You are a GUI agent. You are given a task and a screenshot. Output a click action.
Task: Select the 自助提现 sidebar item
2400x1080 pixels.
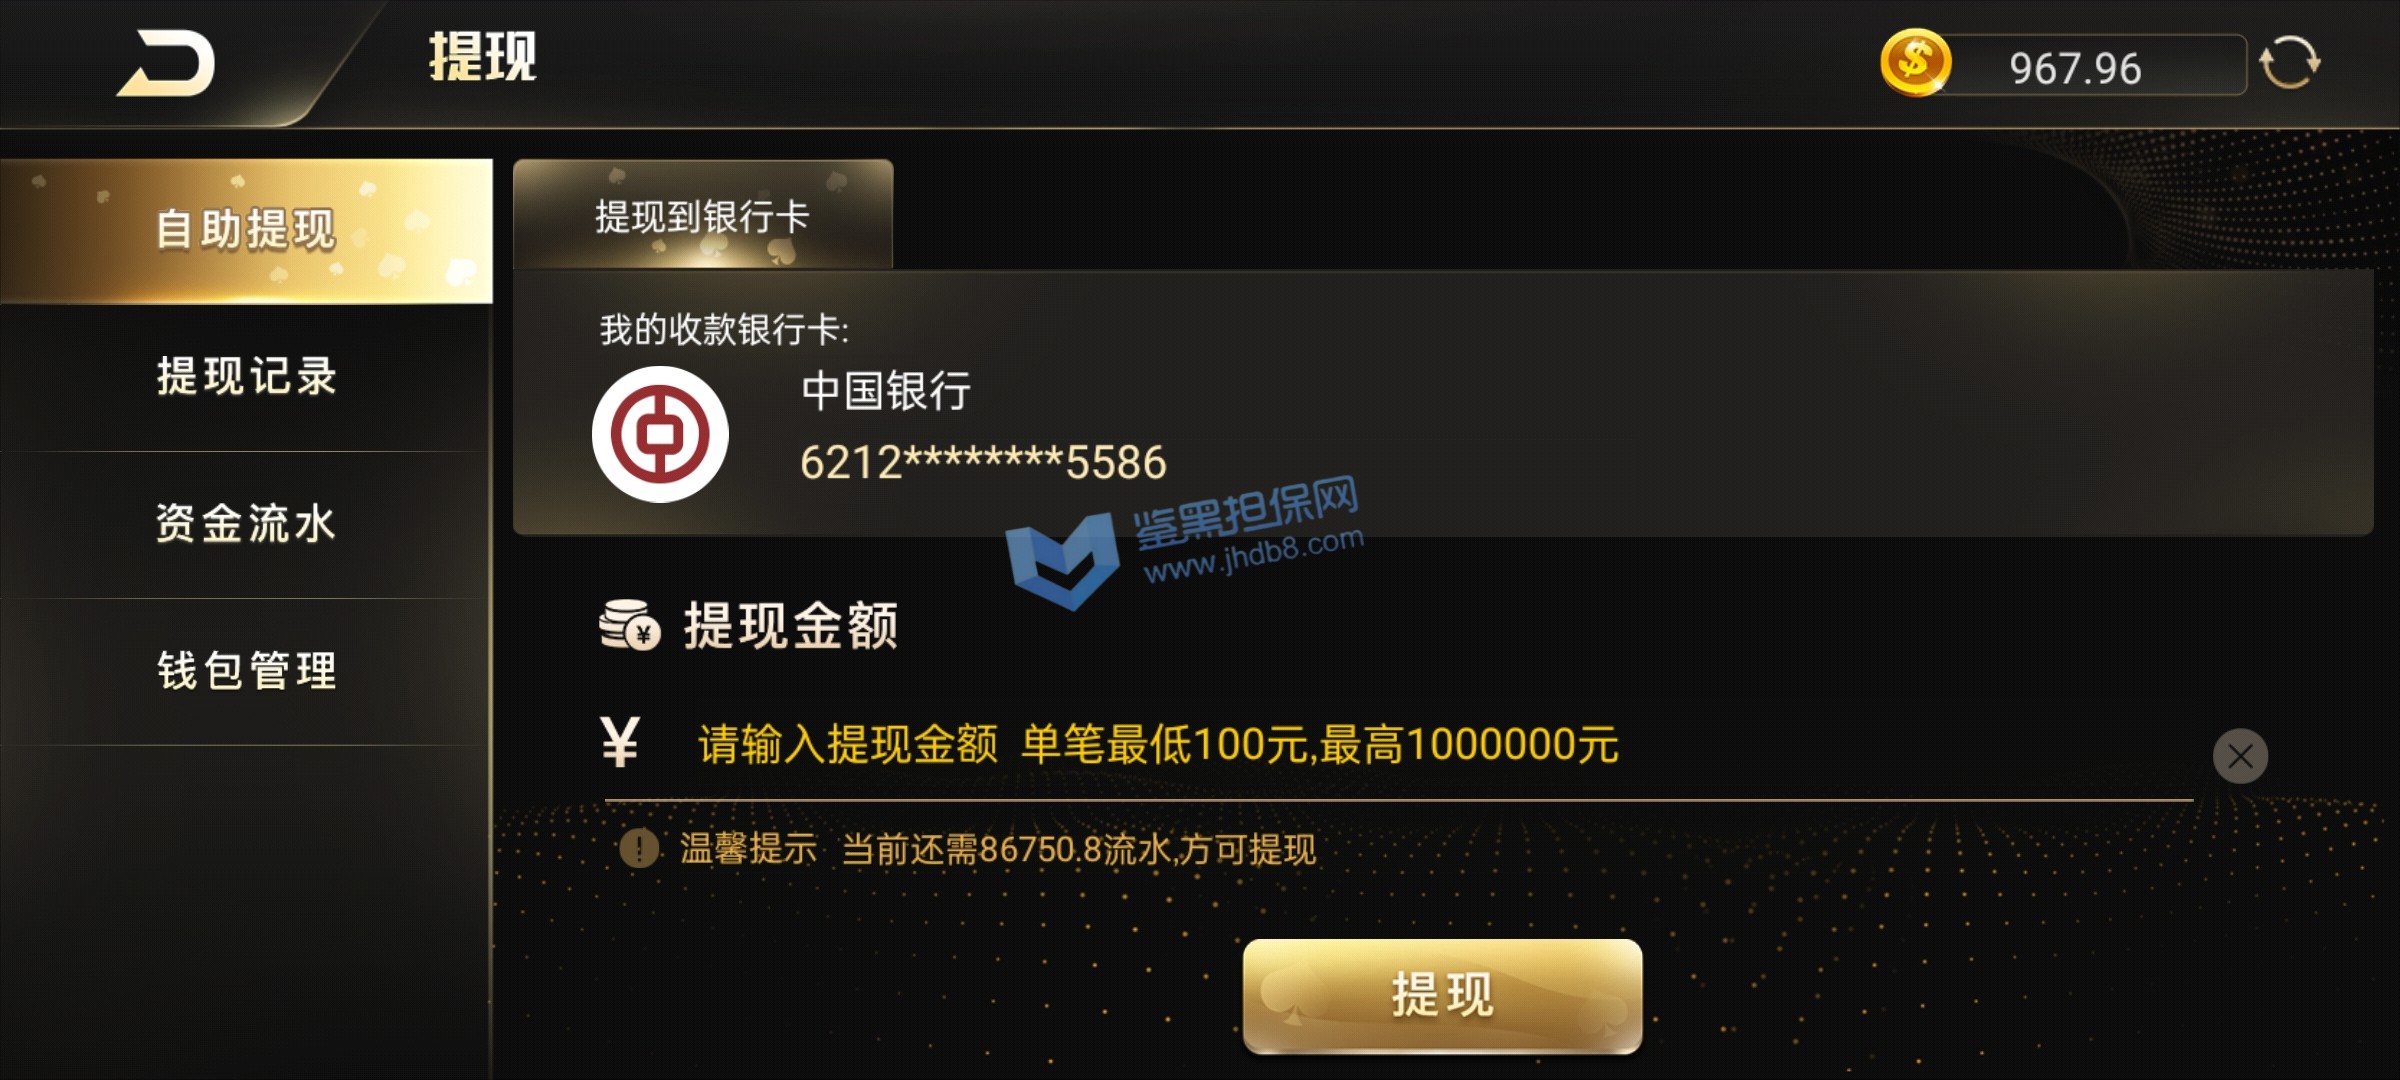[246, 231]
